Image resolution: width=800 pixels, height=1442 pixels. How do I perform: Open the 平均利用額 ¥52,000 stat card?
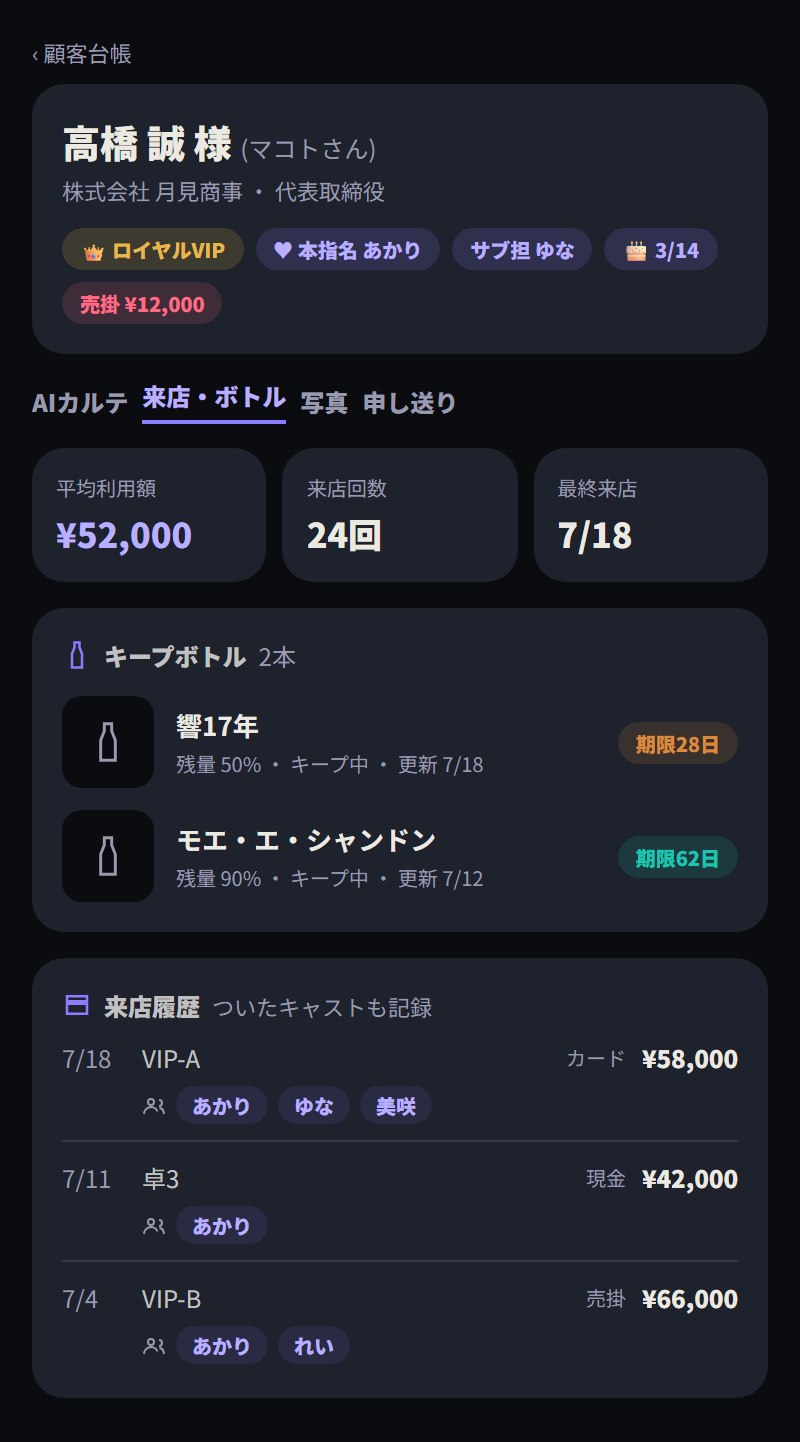[x=149, y=515]
